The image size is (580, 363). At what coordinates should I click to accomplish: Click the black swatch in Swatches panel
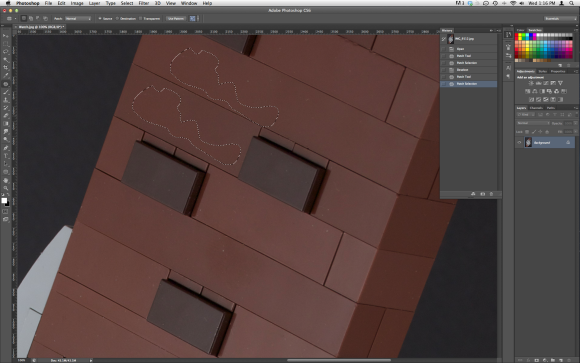point(571,39)
